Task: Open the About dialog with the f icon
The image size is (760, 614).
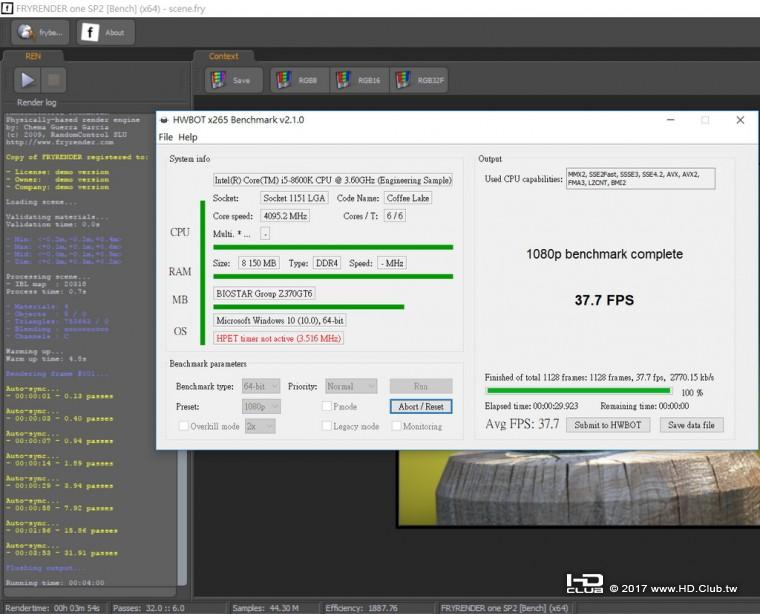Action: (104, 32)
